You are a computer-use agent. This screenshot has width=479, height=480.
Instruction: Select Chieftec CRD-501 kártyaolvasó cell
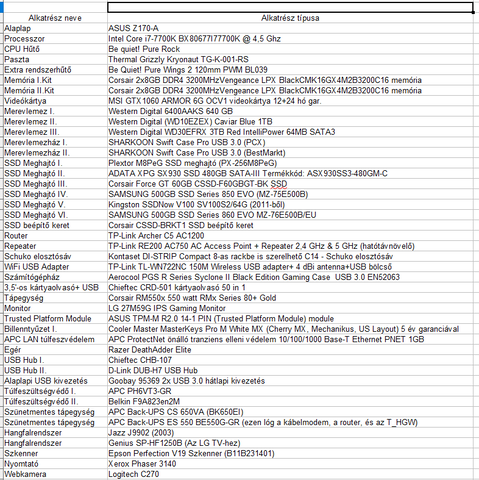(290, 287)
